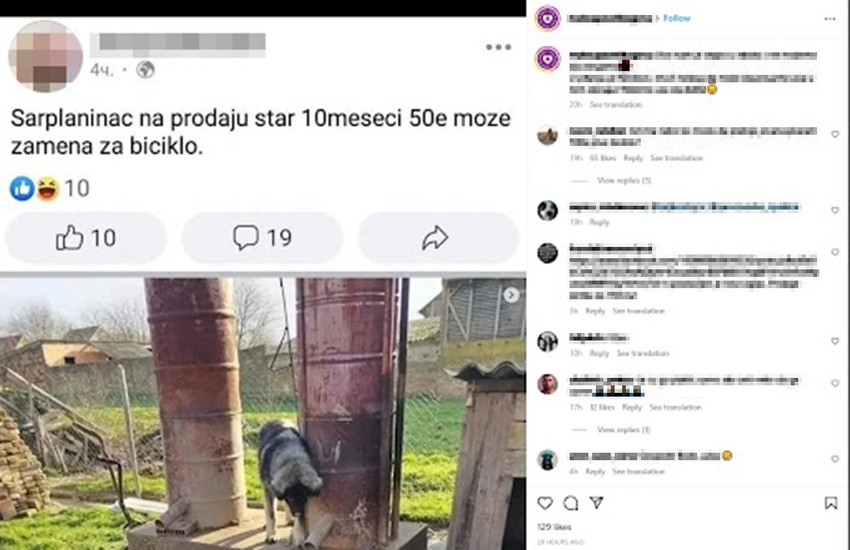
Task: Open Facebook comments button showing 19
Action: pos(262,238)
